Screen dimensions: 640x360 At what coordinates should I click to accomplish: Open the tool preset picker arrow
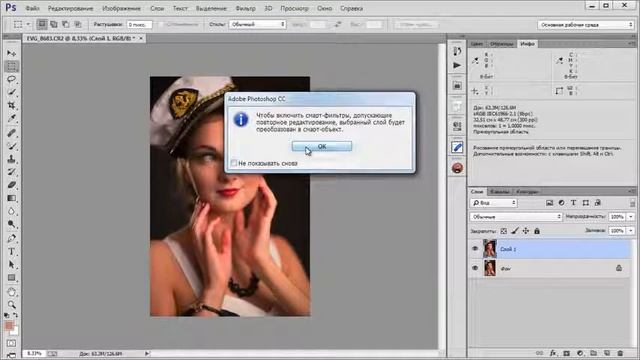tap(28, 24)
